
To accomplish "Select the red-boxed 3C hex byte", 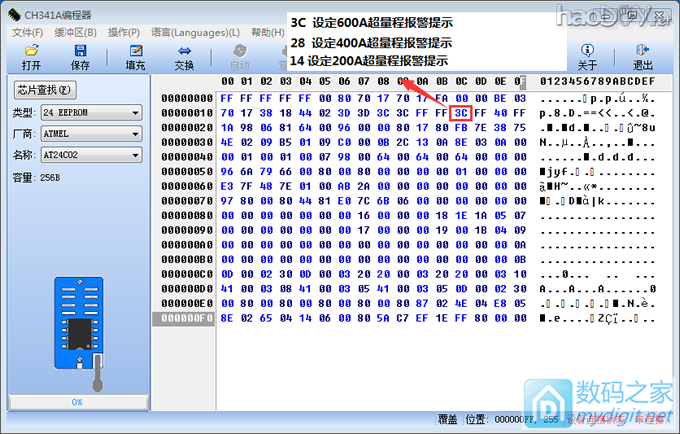I will click(x=461, y=114).
